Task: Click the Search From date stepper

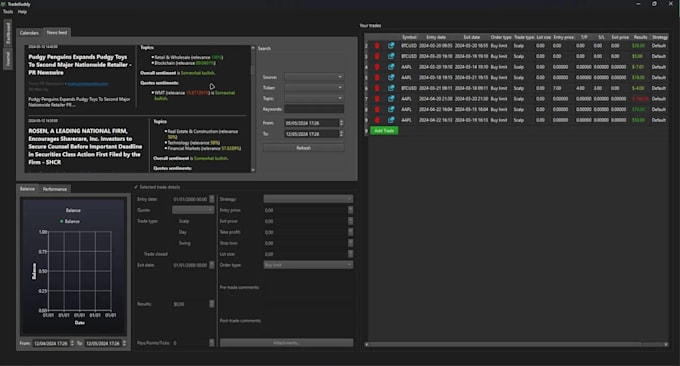Action: tap(341, 123)
